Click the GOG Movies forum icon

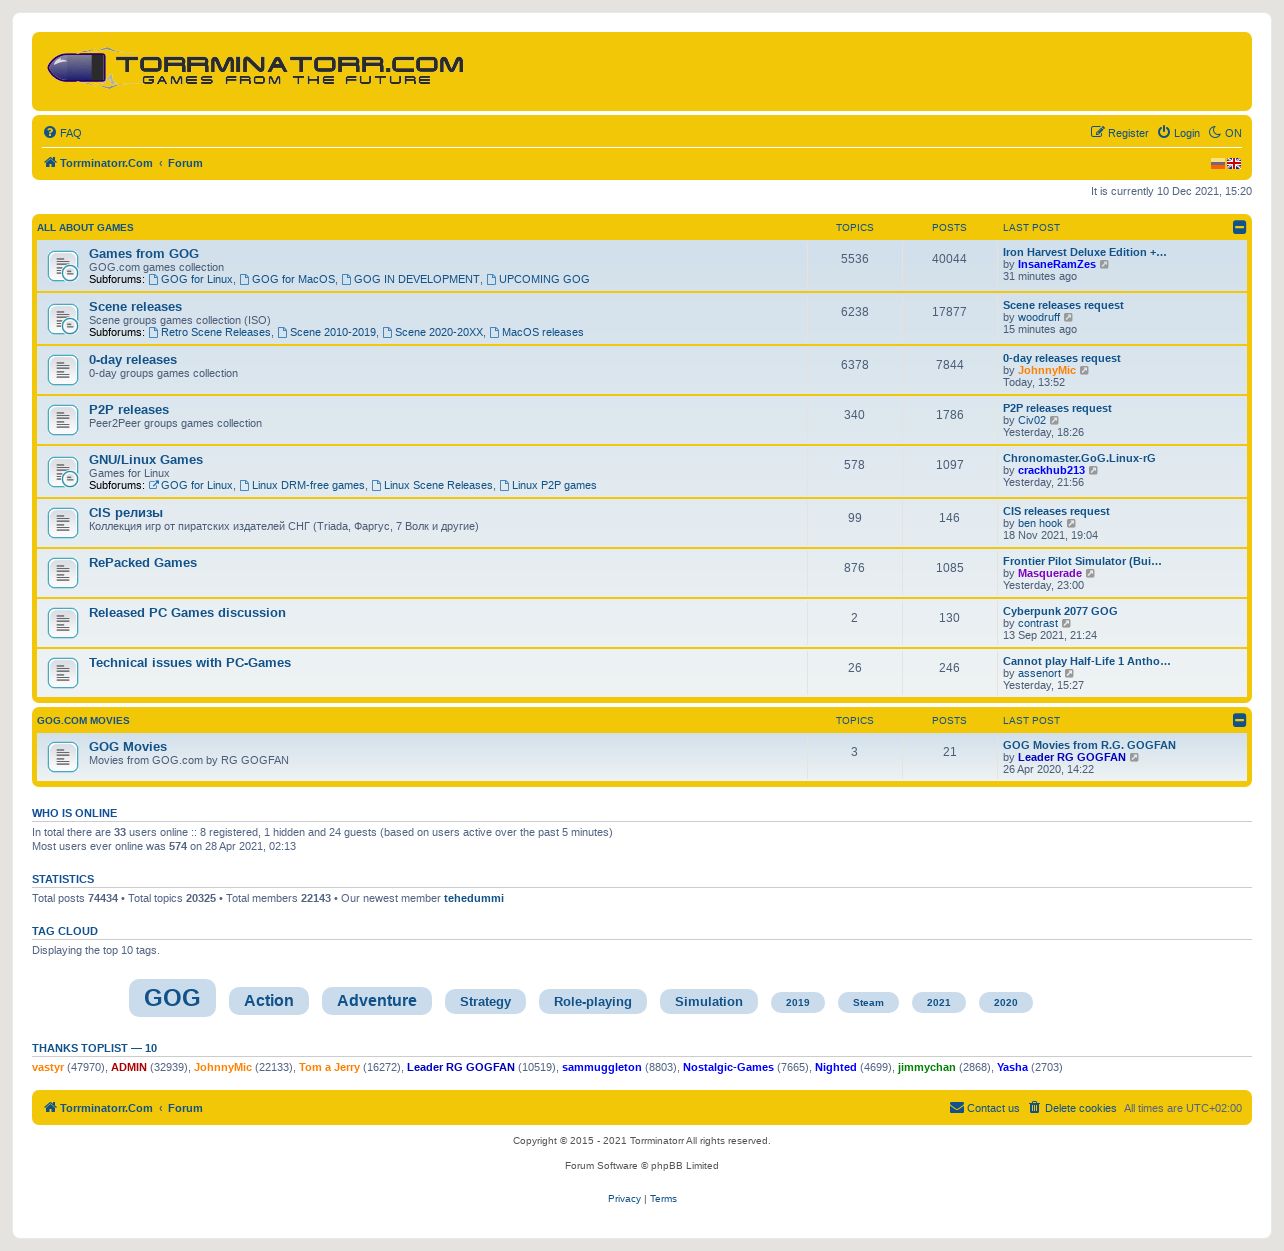pos(63,757)
